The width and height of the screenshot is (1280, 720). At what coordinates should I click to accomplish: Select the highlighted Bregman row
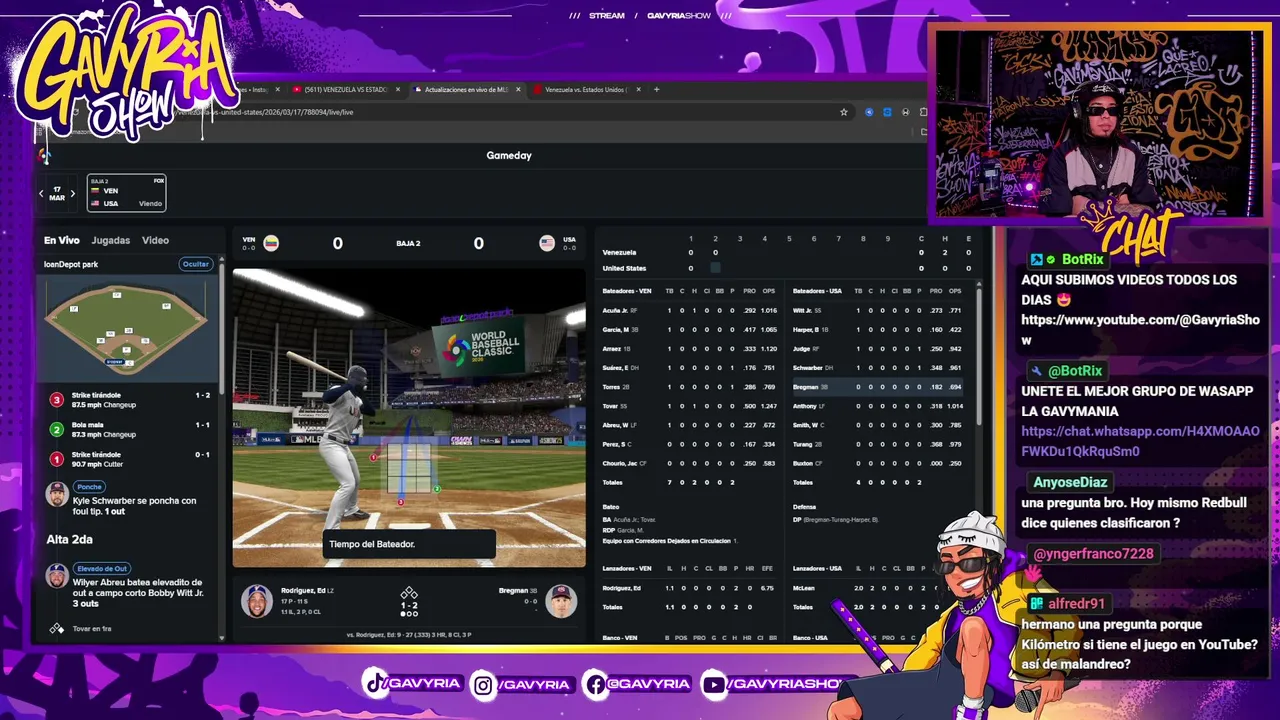880,387
